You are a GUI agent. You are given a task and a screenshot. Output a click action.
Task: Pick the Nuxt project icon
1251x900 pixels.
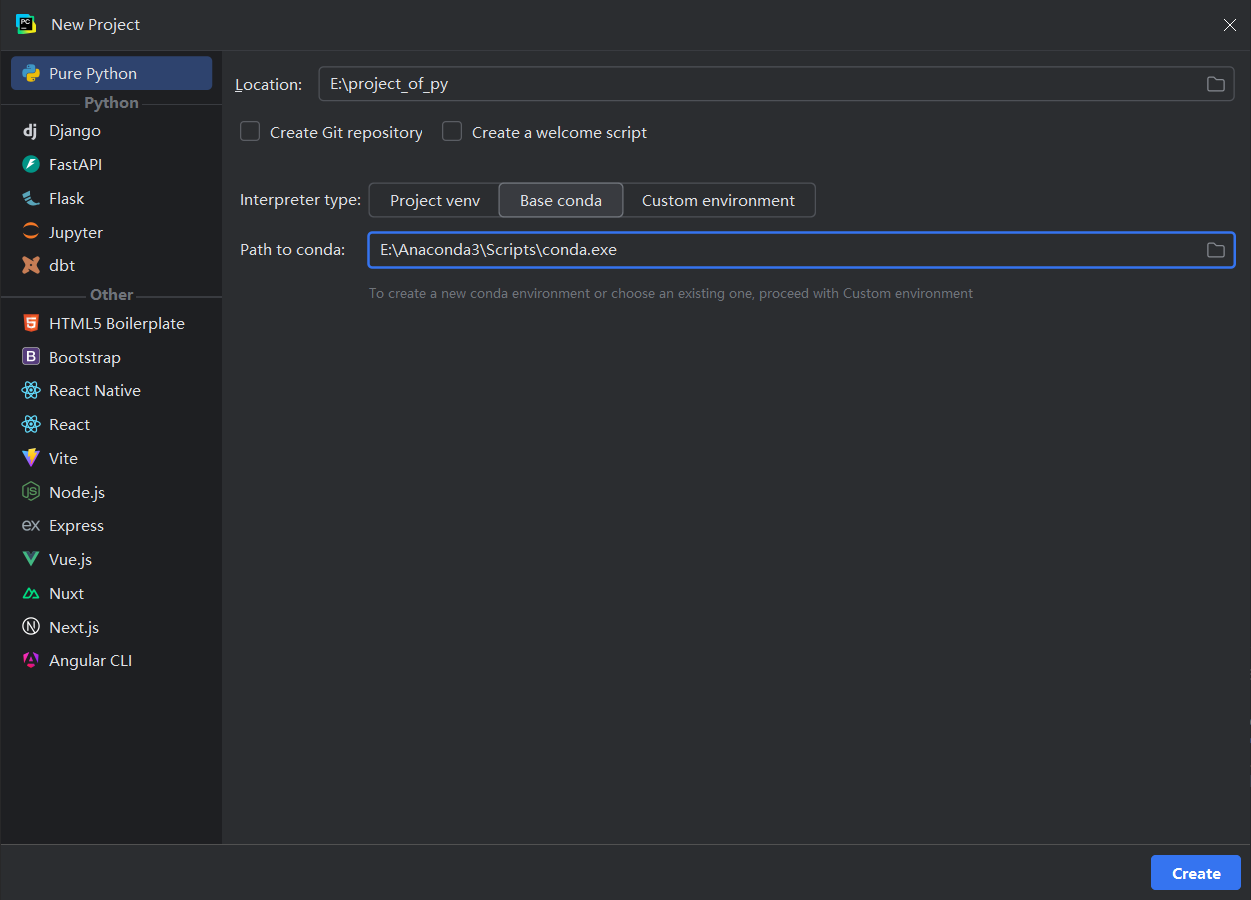click(x=31, y=593)
